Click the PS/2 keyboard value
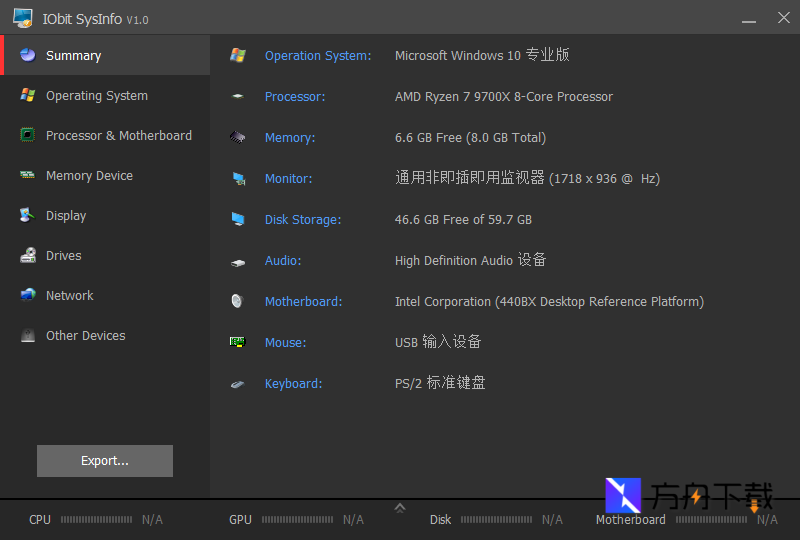Screen dimensions: 800x540 [440, 383]
